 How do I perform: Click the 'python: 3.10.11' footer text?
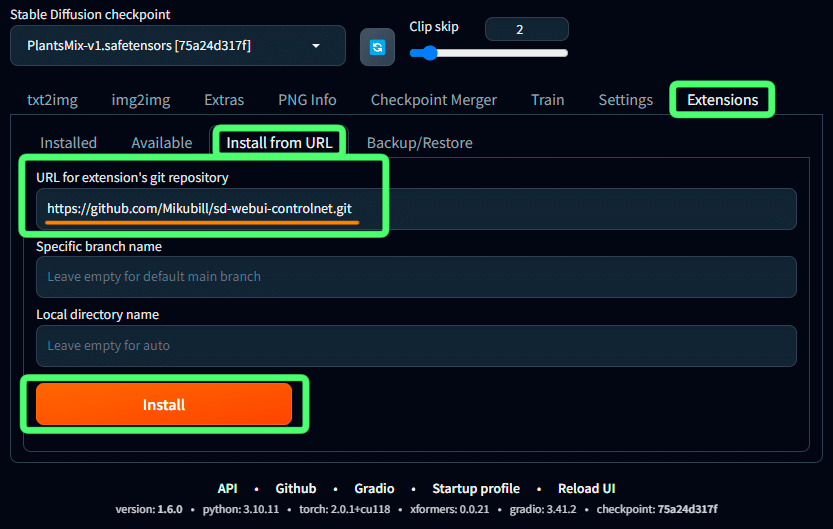pyautogui.click(x=241, y=509)
